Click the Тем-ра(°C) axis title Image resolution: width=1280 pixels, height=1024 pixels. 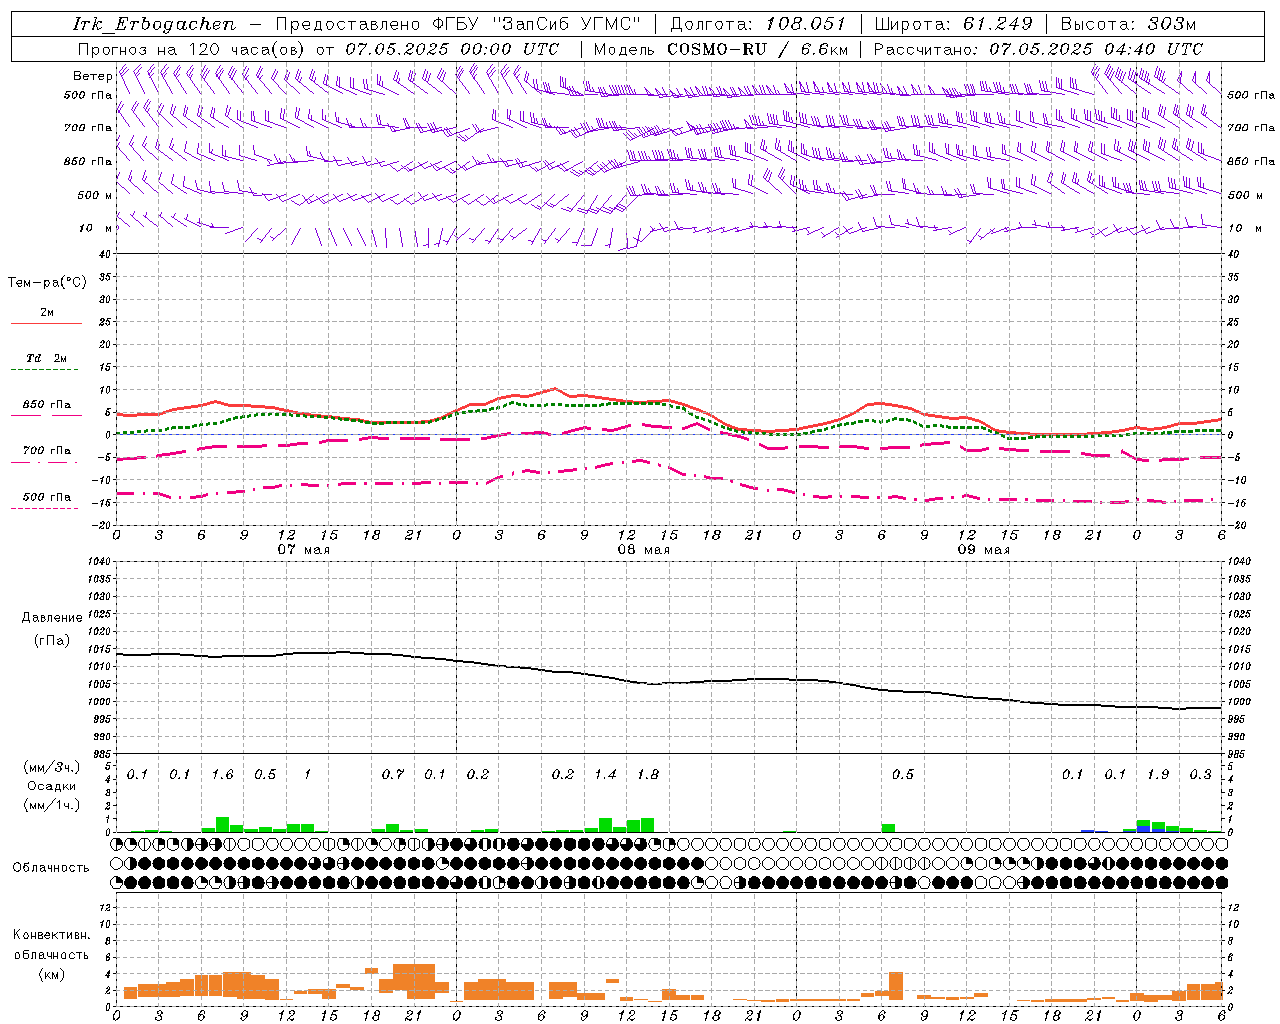pos(47,283)
